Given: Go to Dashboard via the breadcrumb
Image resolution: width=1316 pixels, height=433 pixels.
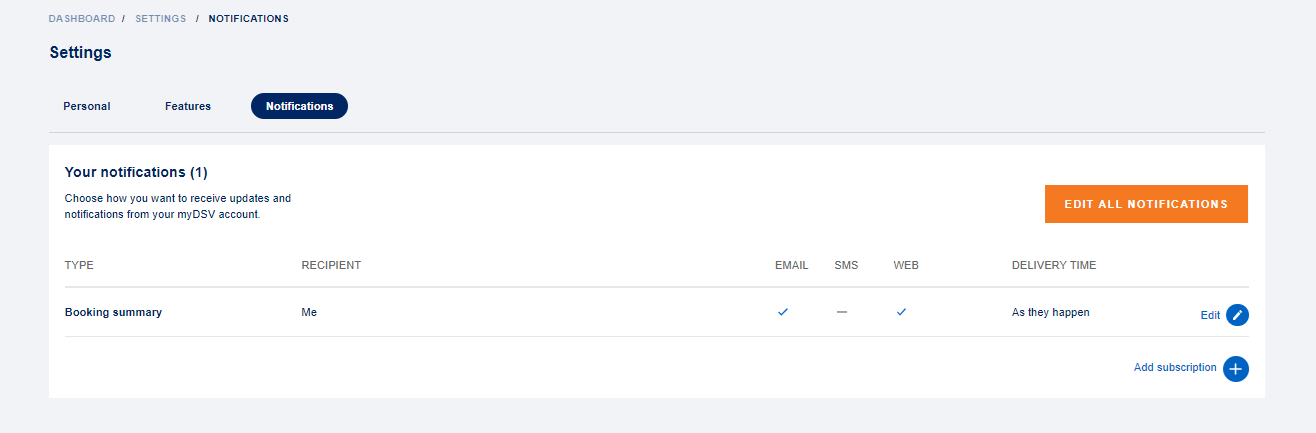Looking at the screenshot, I should coord(82,19).
